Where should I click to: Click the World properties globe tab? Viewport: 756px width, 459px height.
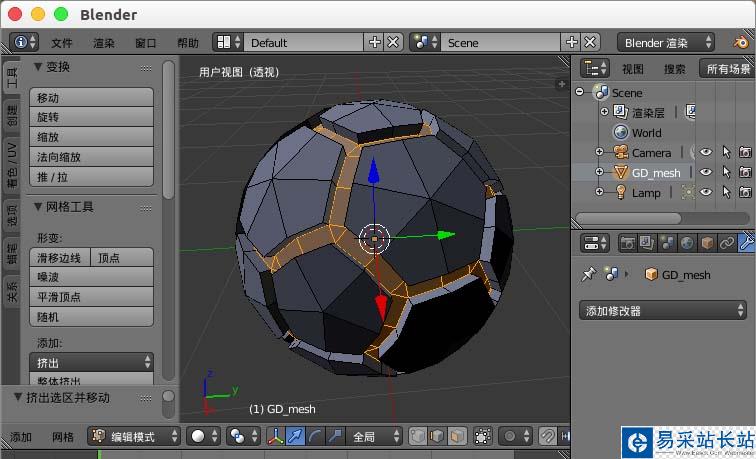pyautogui.click(x=687, y=243)
